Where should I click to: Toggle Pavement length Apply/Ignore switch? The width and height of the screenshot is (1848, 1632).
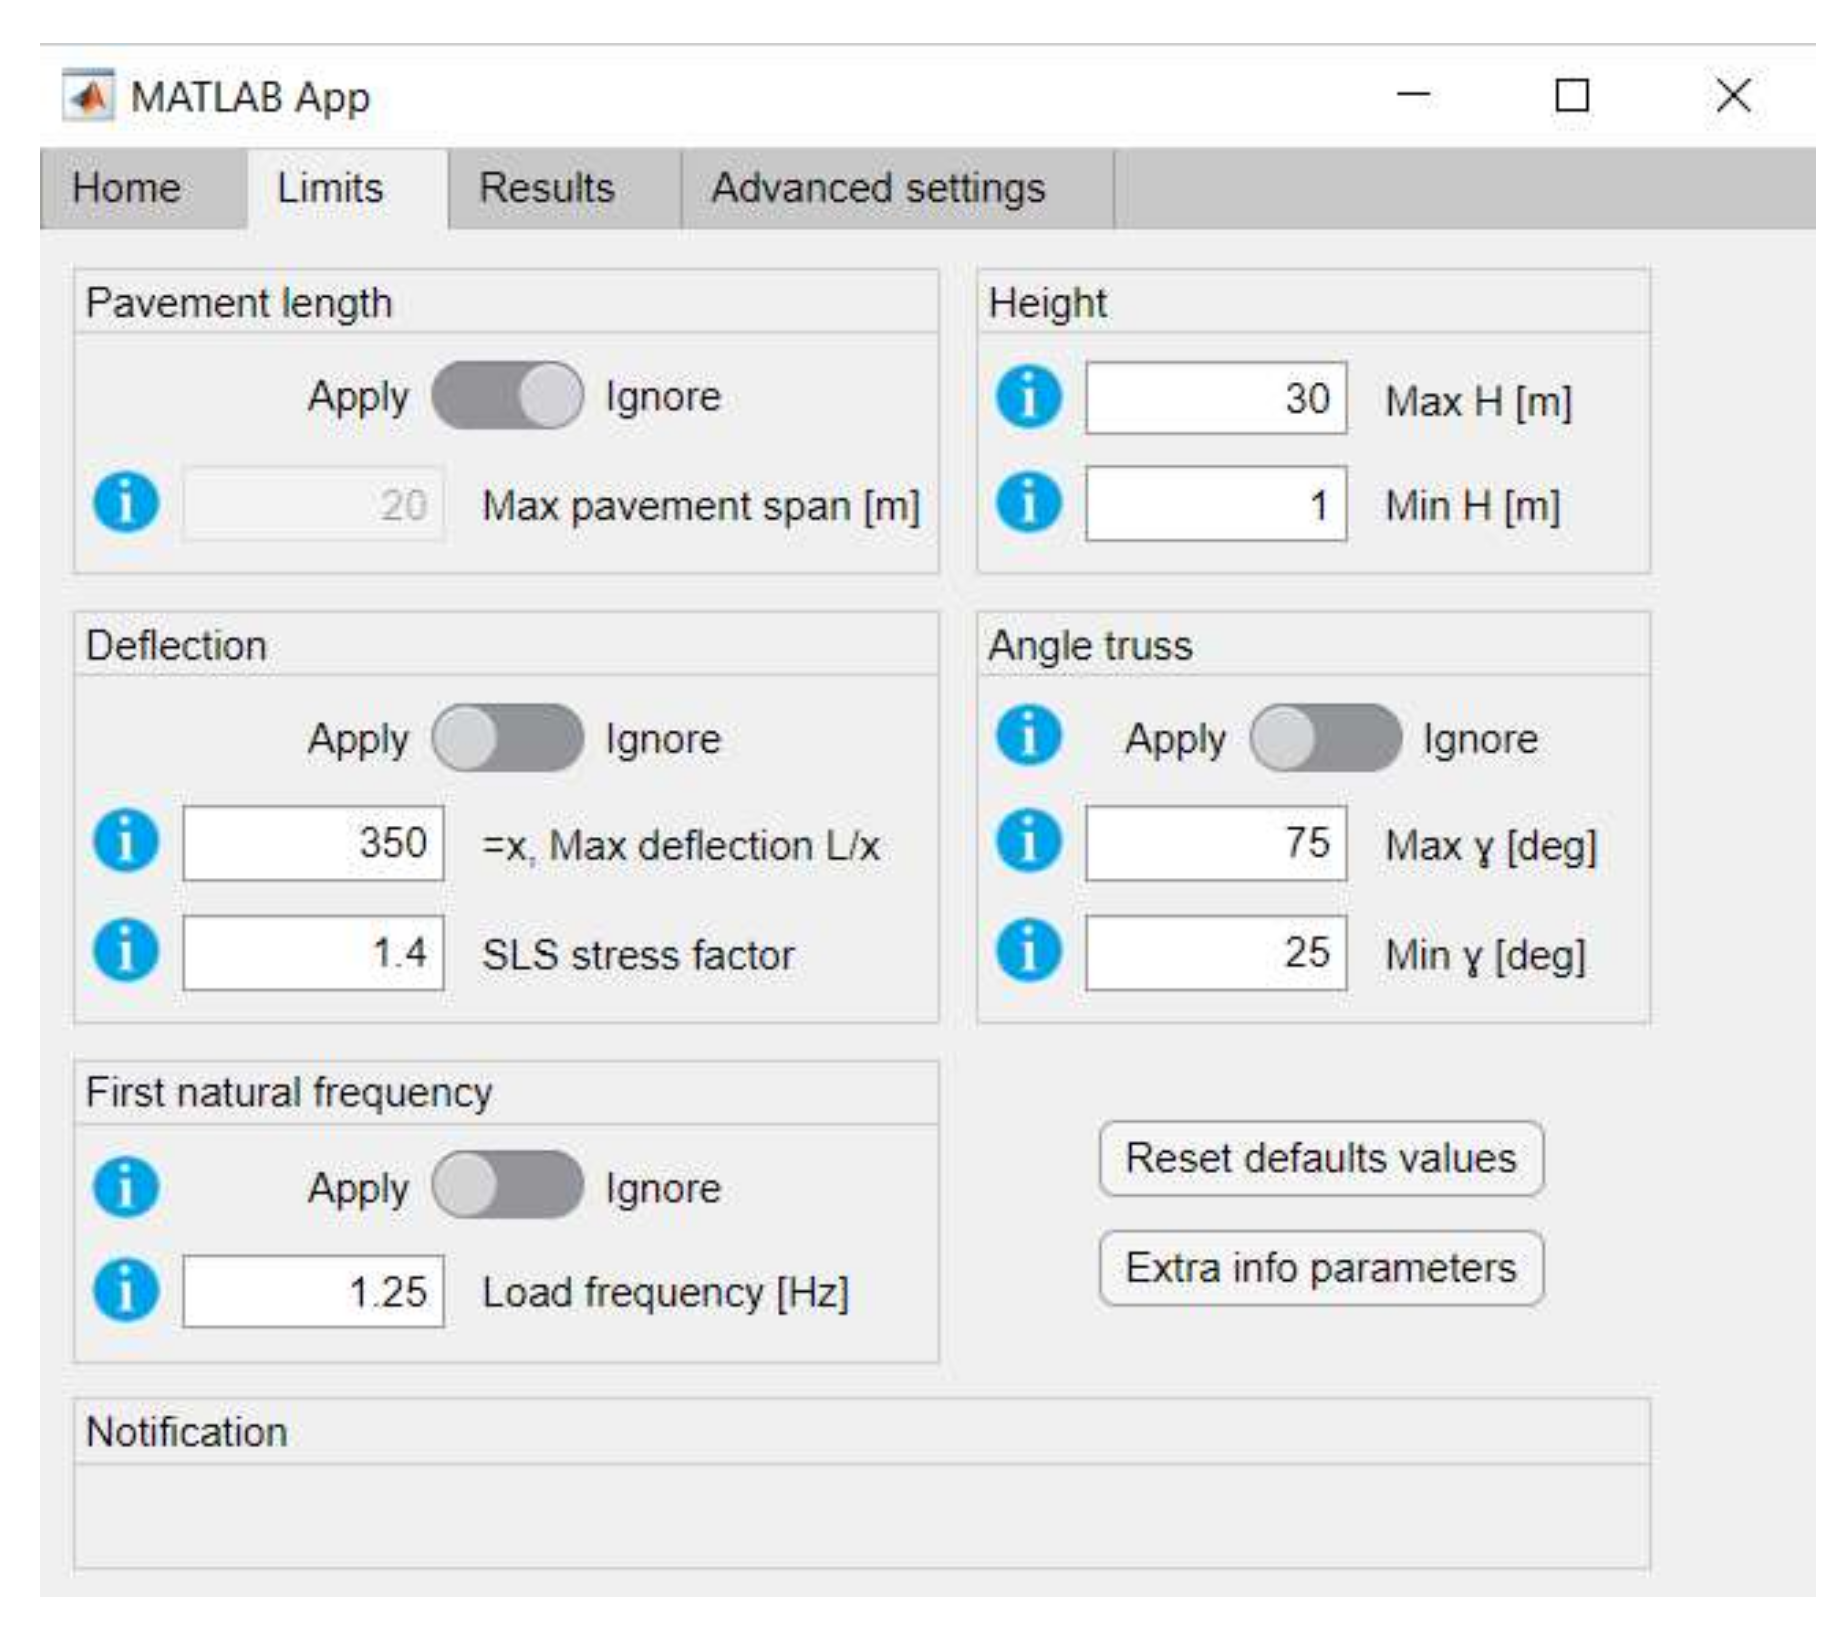pyautogui.click(x=507, y=396)
